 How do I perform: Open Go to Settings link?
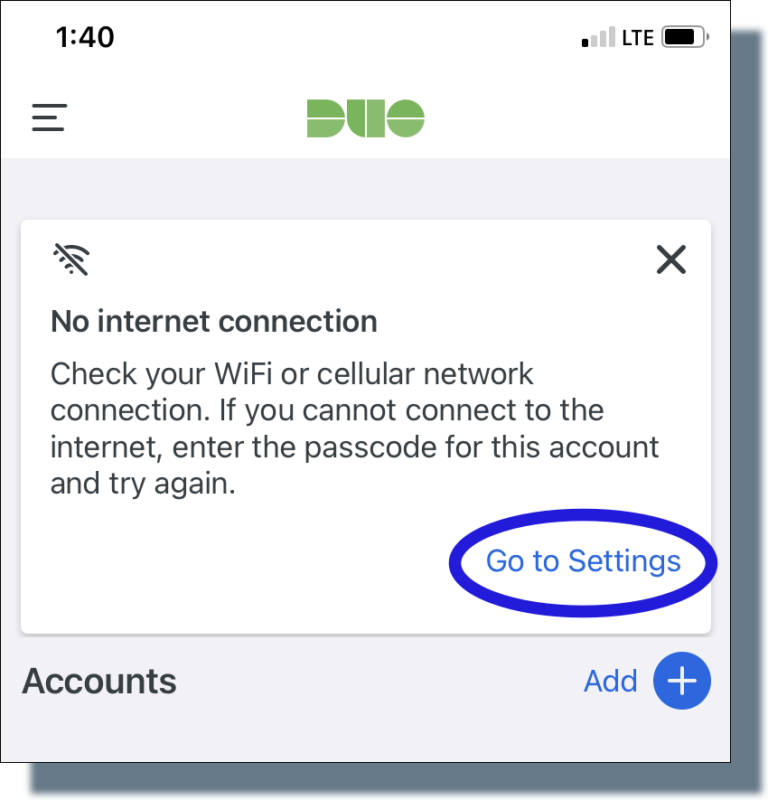[583, 562]
